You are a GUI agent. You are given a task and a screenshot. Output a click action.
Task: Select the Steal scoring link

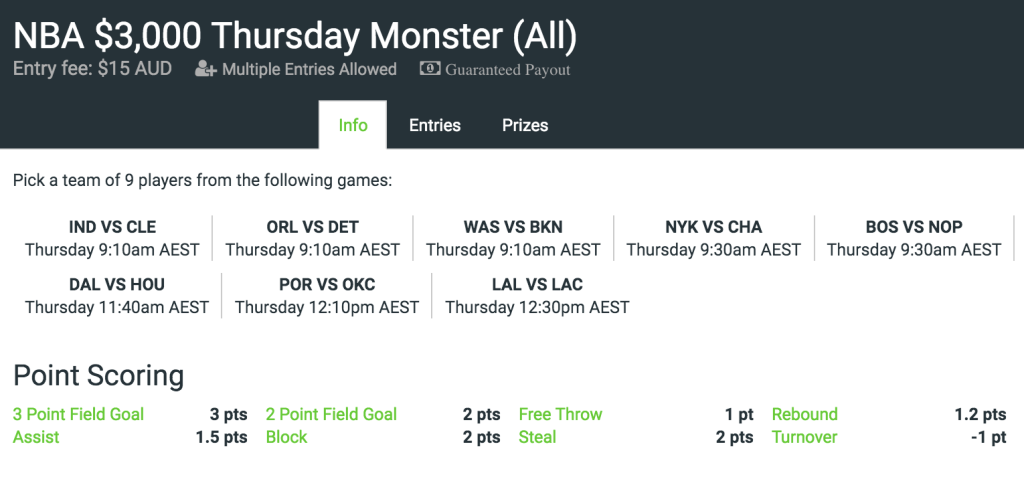pos(537,437)
